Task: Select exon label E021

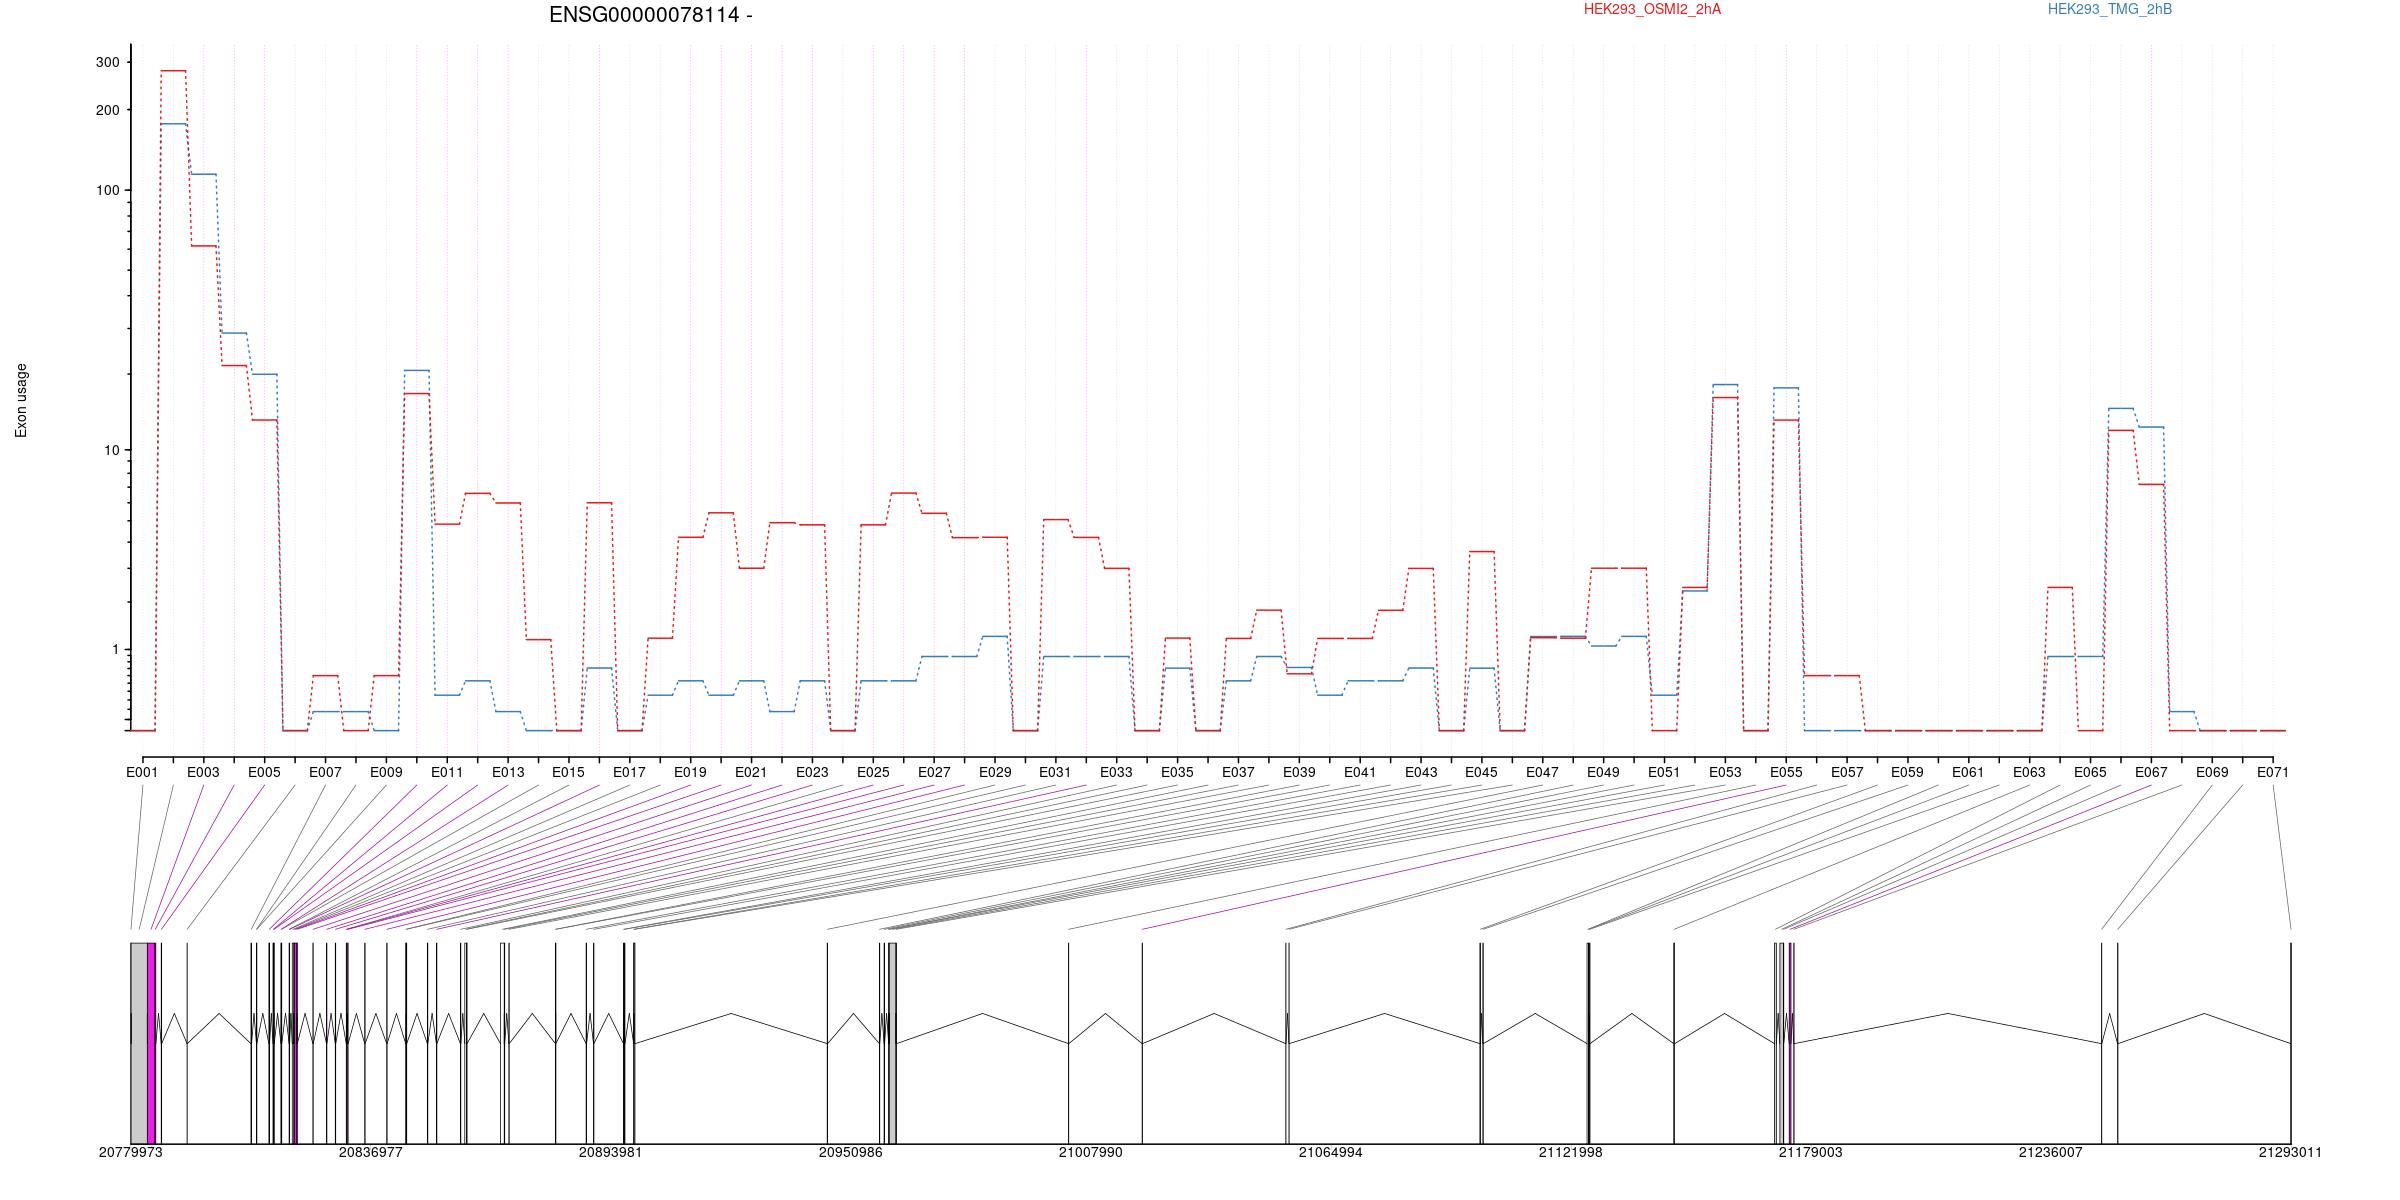Action: point(751,772)
